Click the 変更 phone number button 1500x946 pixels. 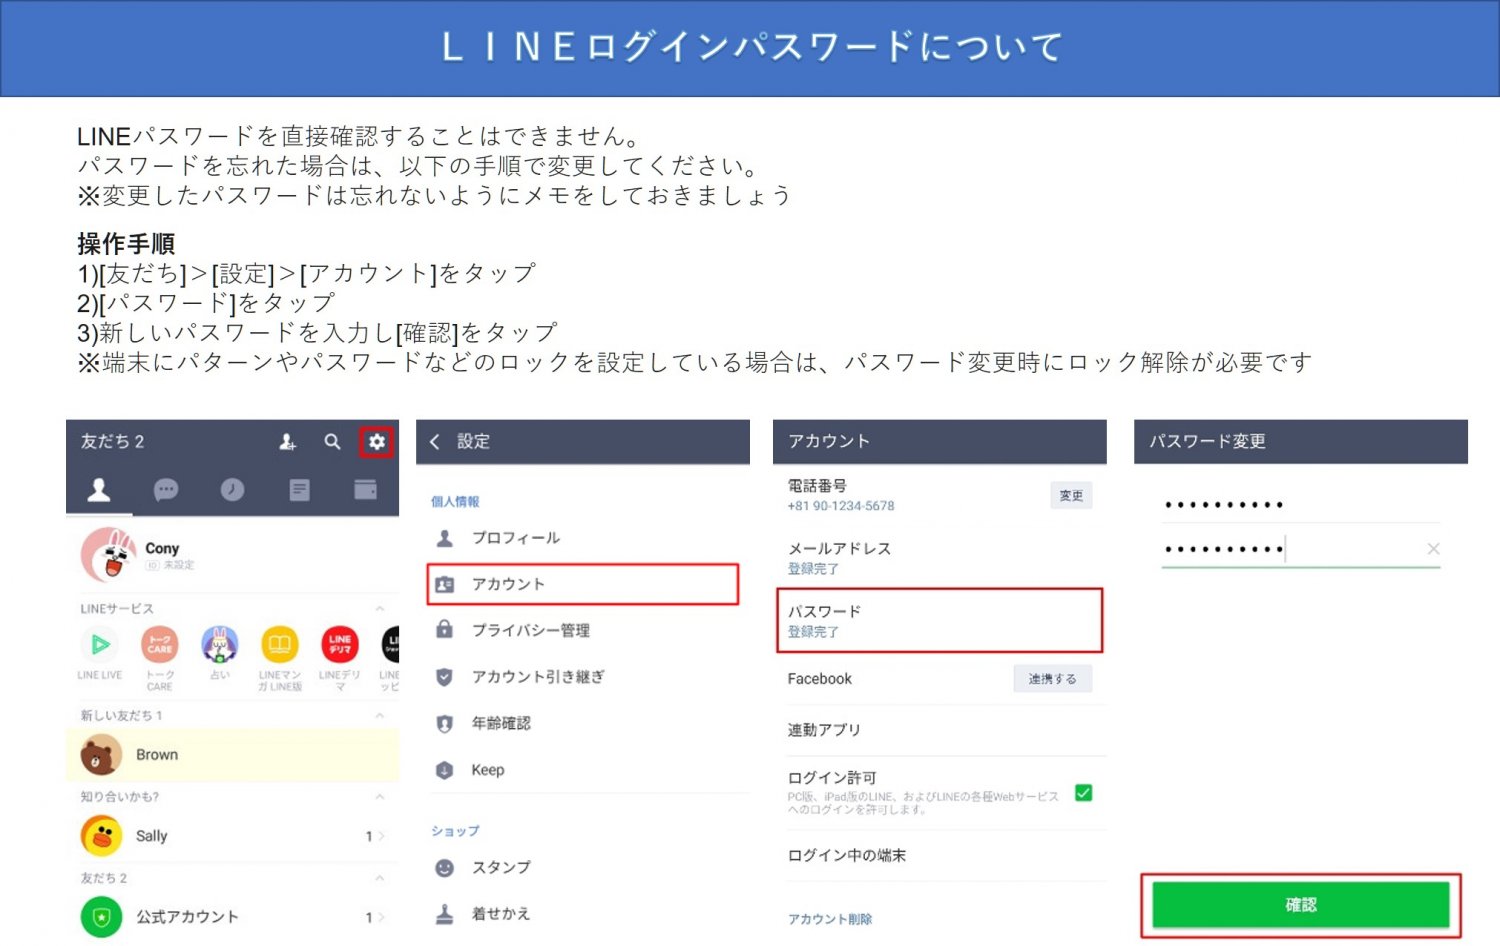pyautogui.click(x=1071, y=495)
